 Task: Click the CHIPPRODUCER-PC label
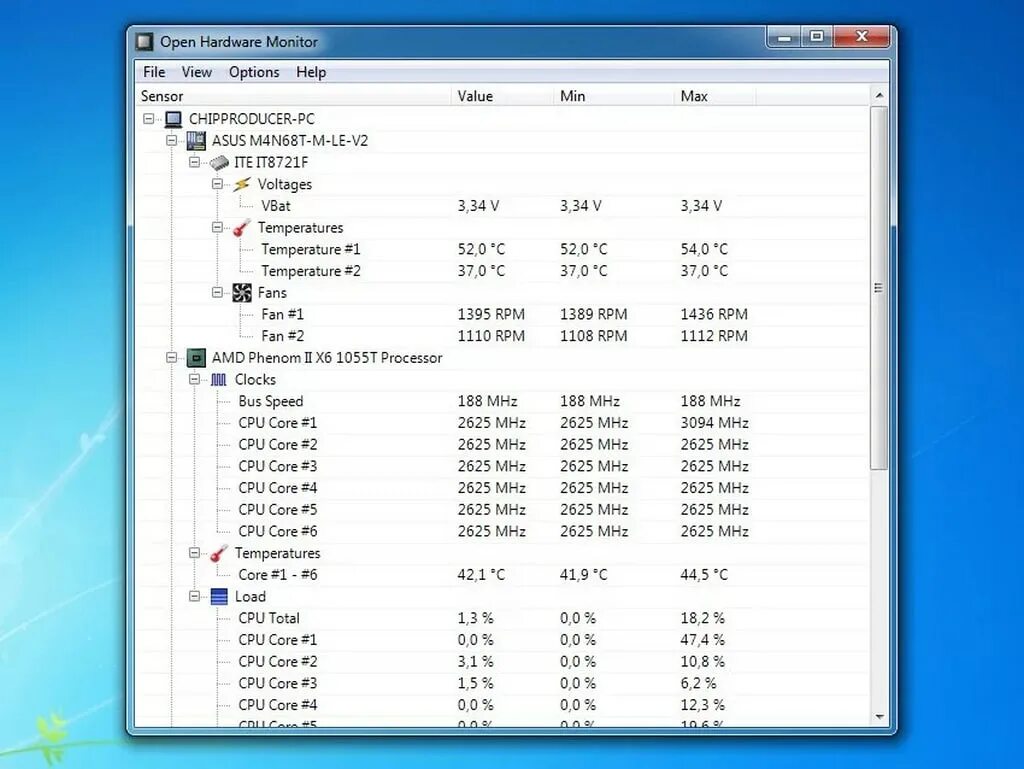(x=251, y=119)
